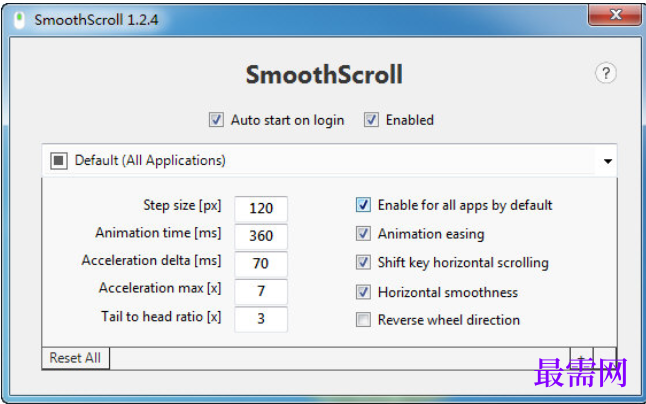
Task: Enable Reverse wheel direction
Action: (x=363, y=320)
